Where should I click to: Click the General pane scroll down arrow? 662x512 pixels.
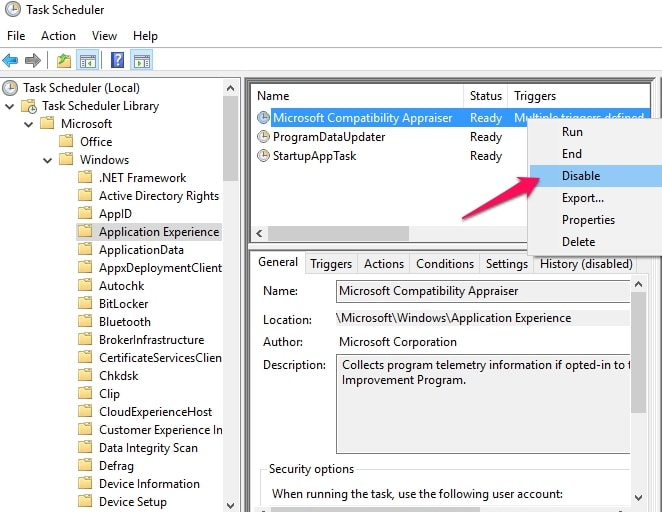[638, 498]
